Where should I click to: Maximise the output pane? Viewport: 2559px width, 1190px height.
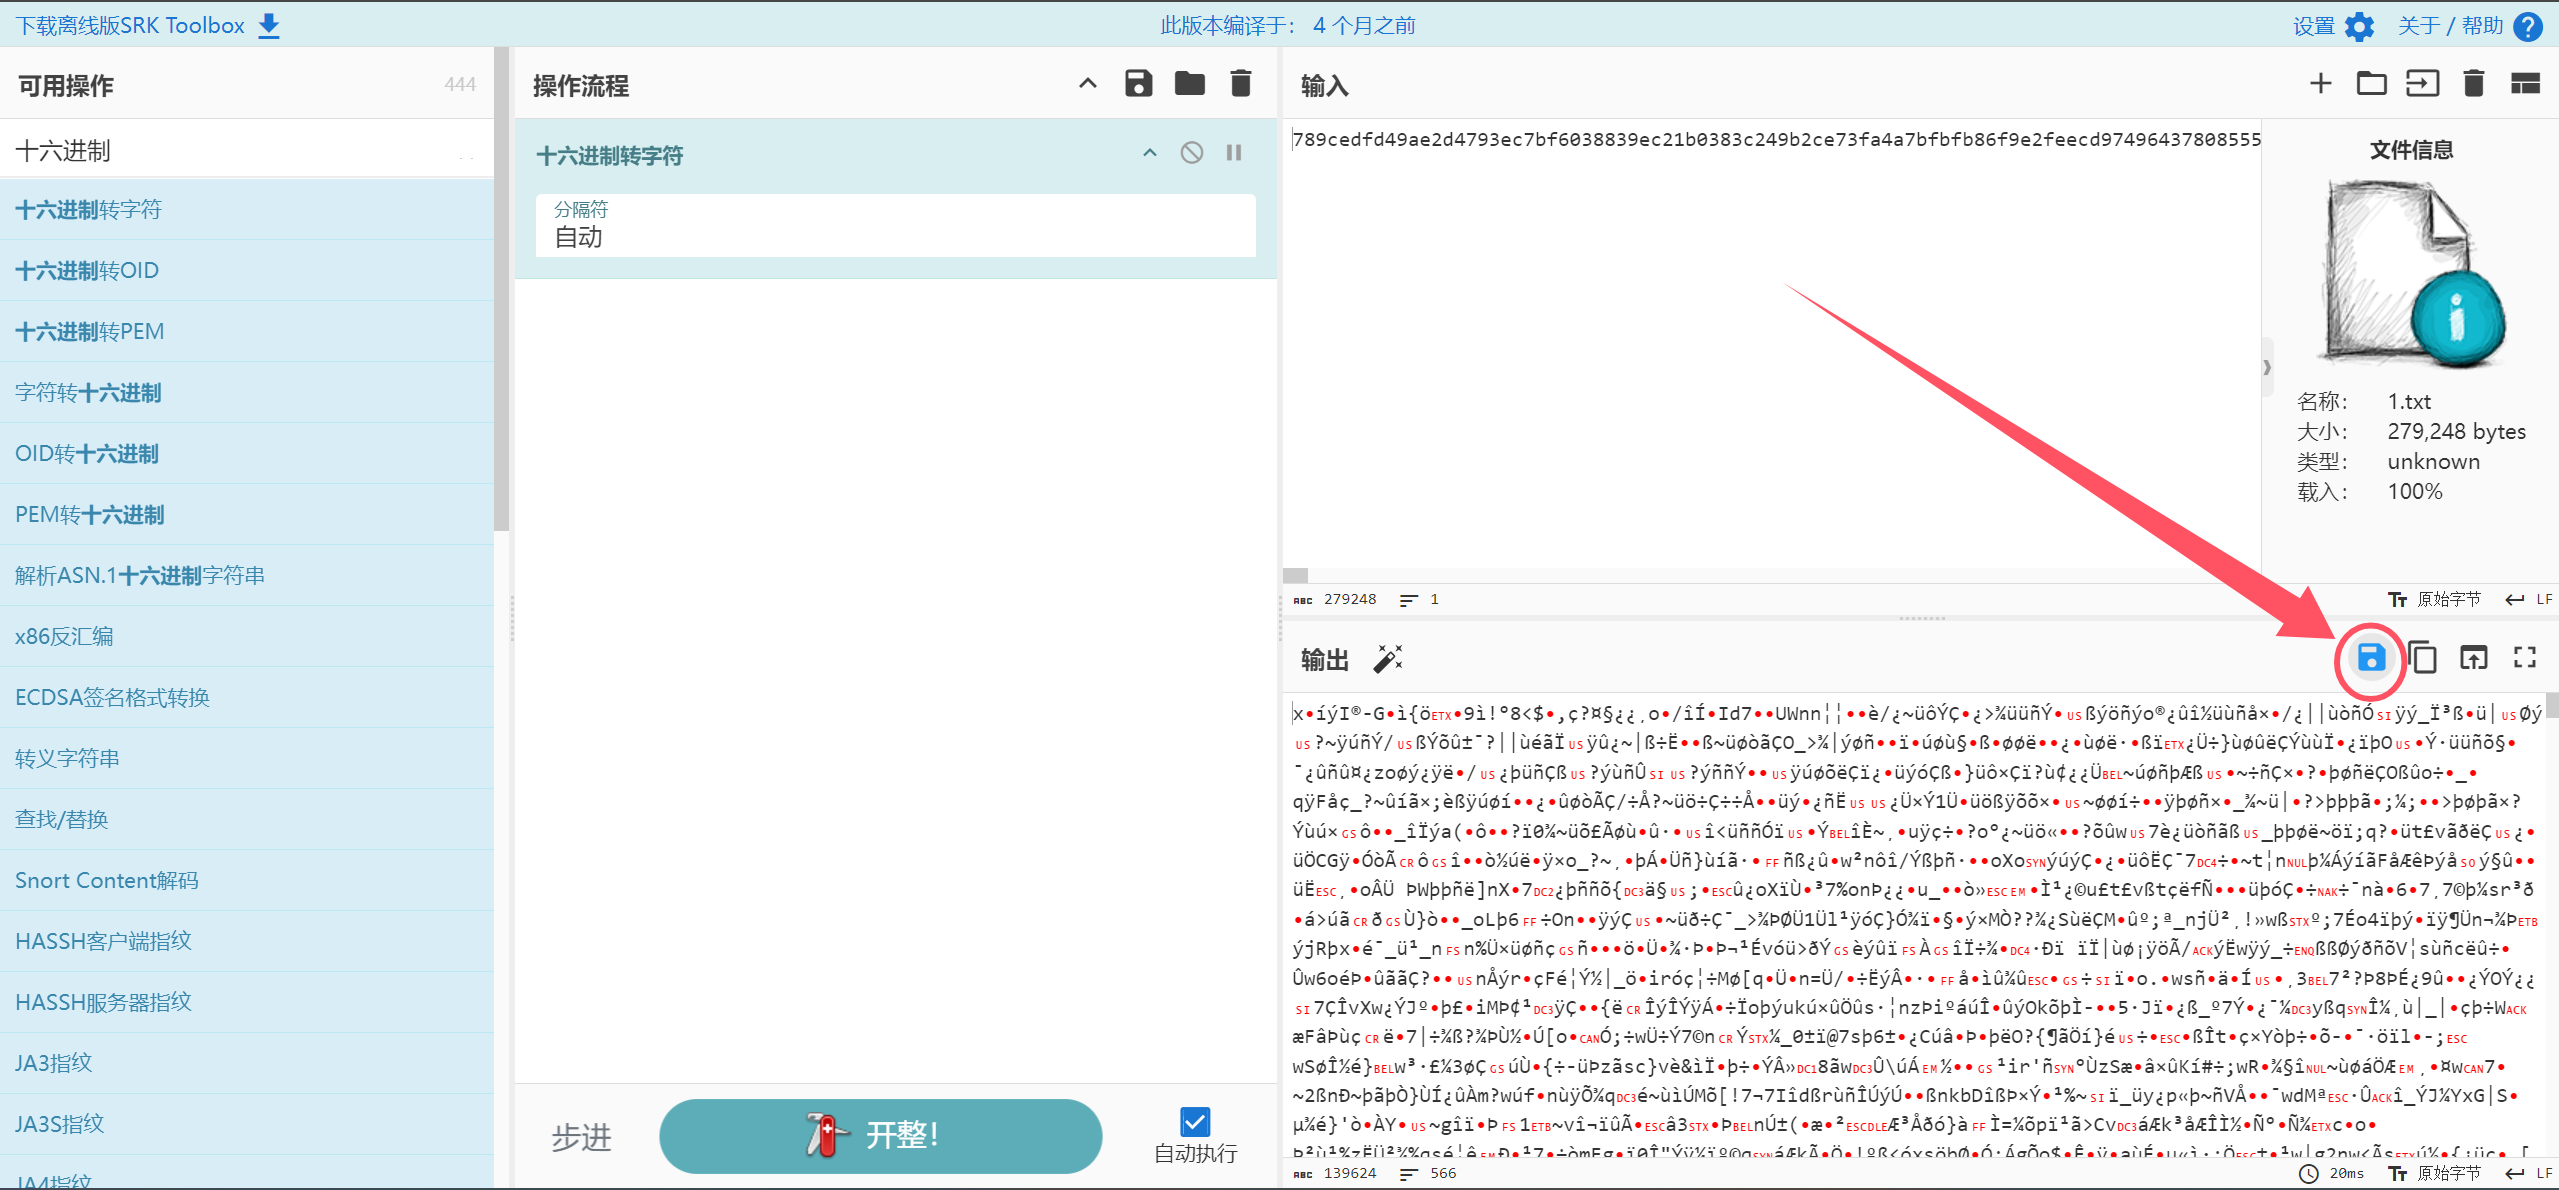pyautogui.click(x=2524, y=658)
